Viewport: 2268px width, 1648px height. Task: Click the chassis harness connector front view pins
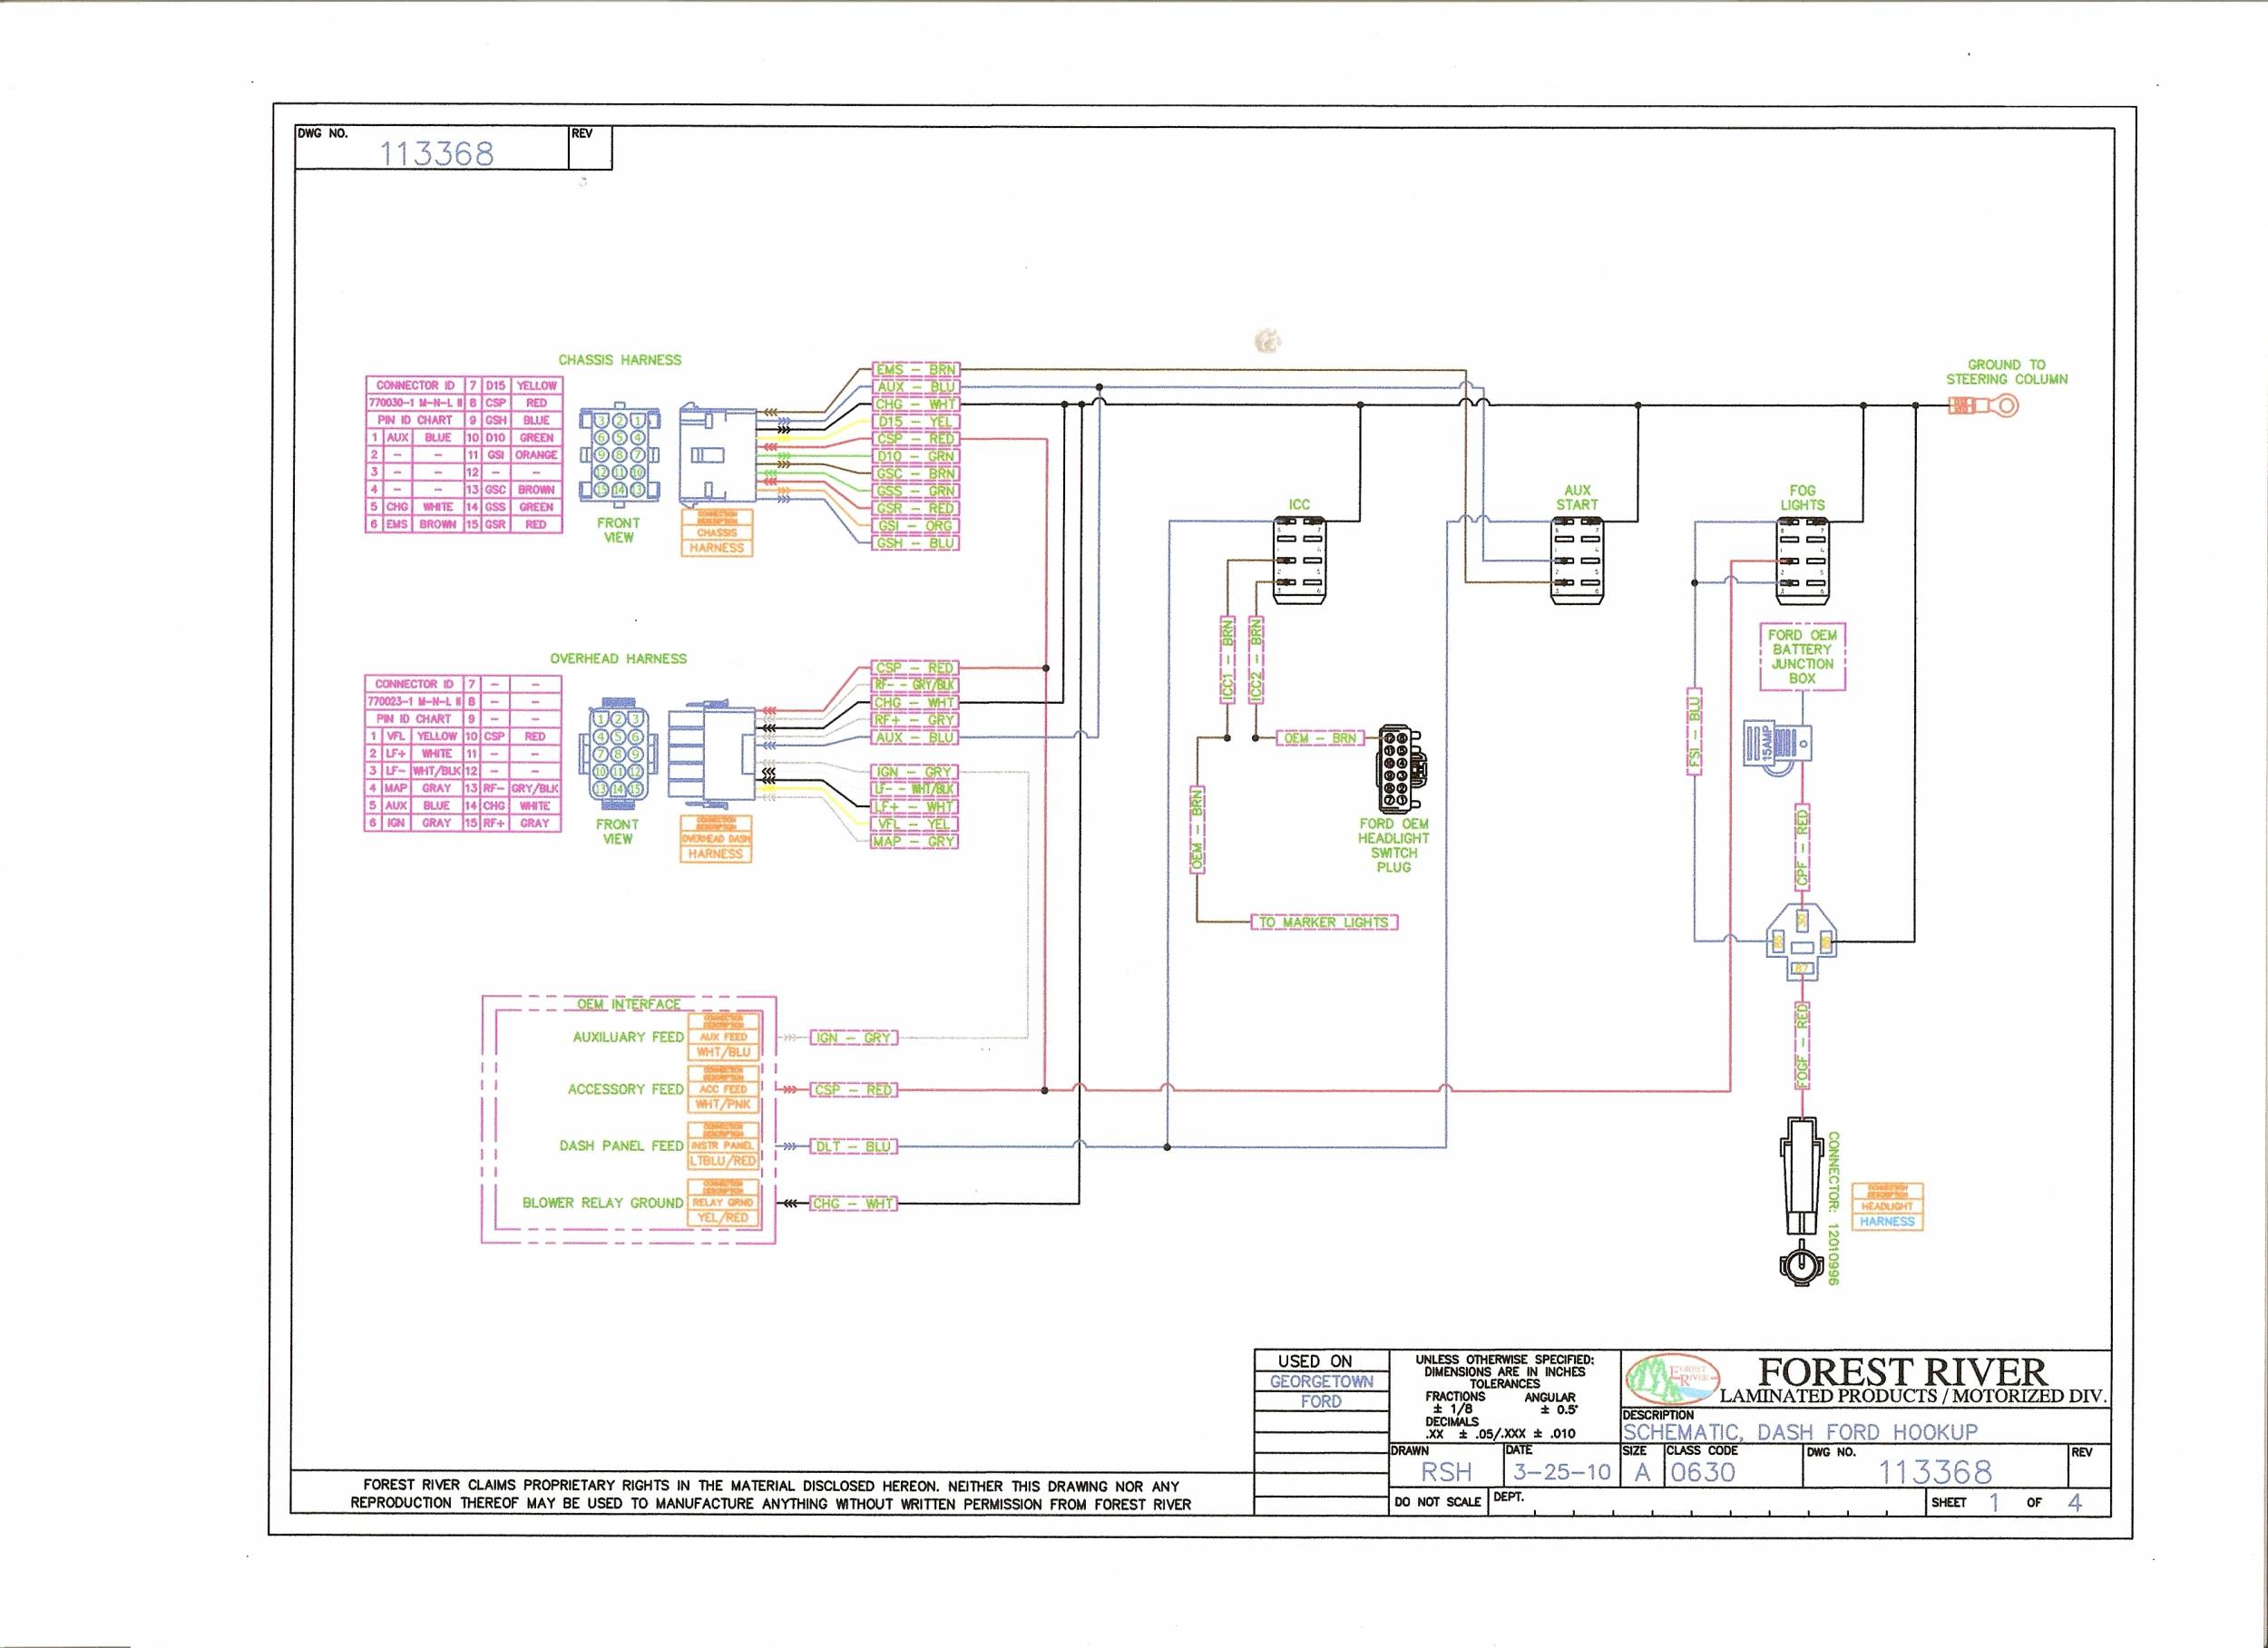tap(620, 455)
